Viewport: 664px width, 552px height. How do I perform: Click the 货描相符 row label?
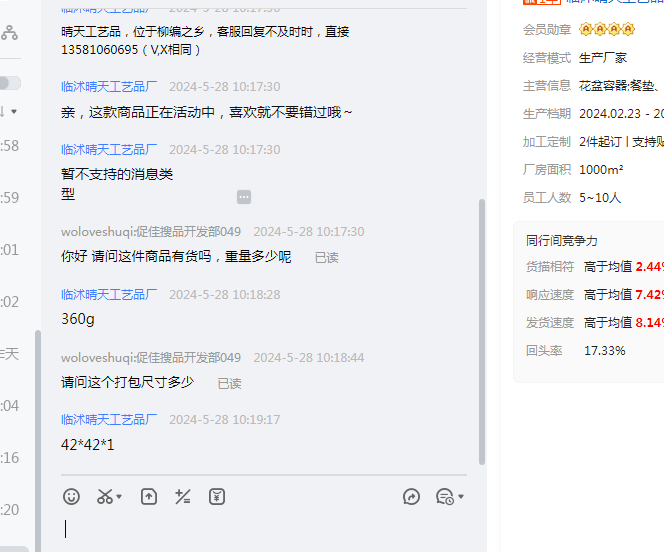[550, 267]
